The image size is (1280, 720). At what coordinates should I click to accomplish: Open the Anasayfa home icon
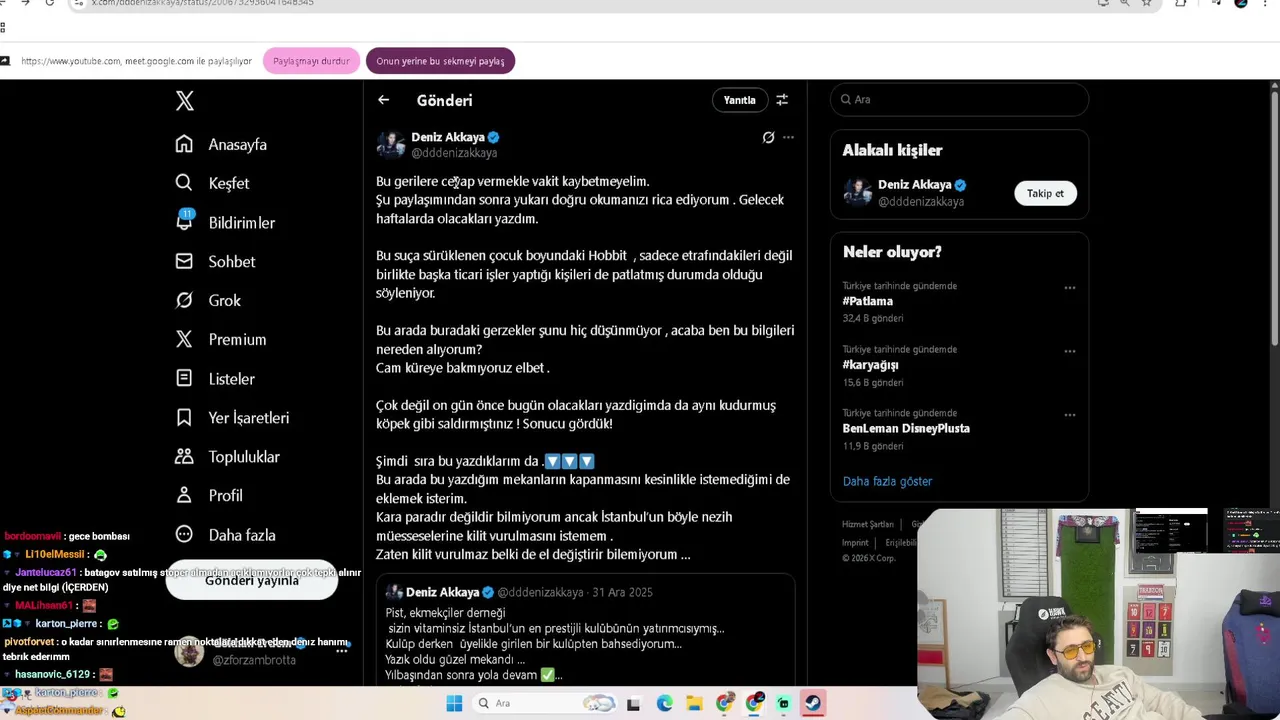pos(184,144)
